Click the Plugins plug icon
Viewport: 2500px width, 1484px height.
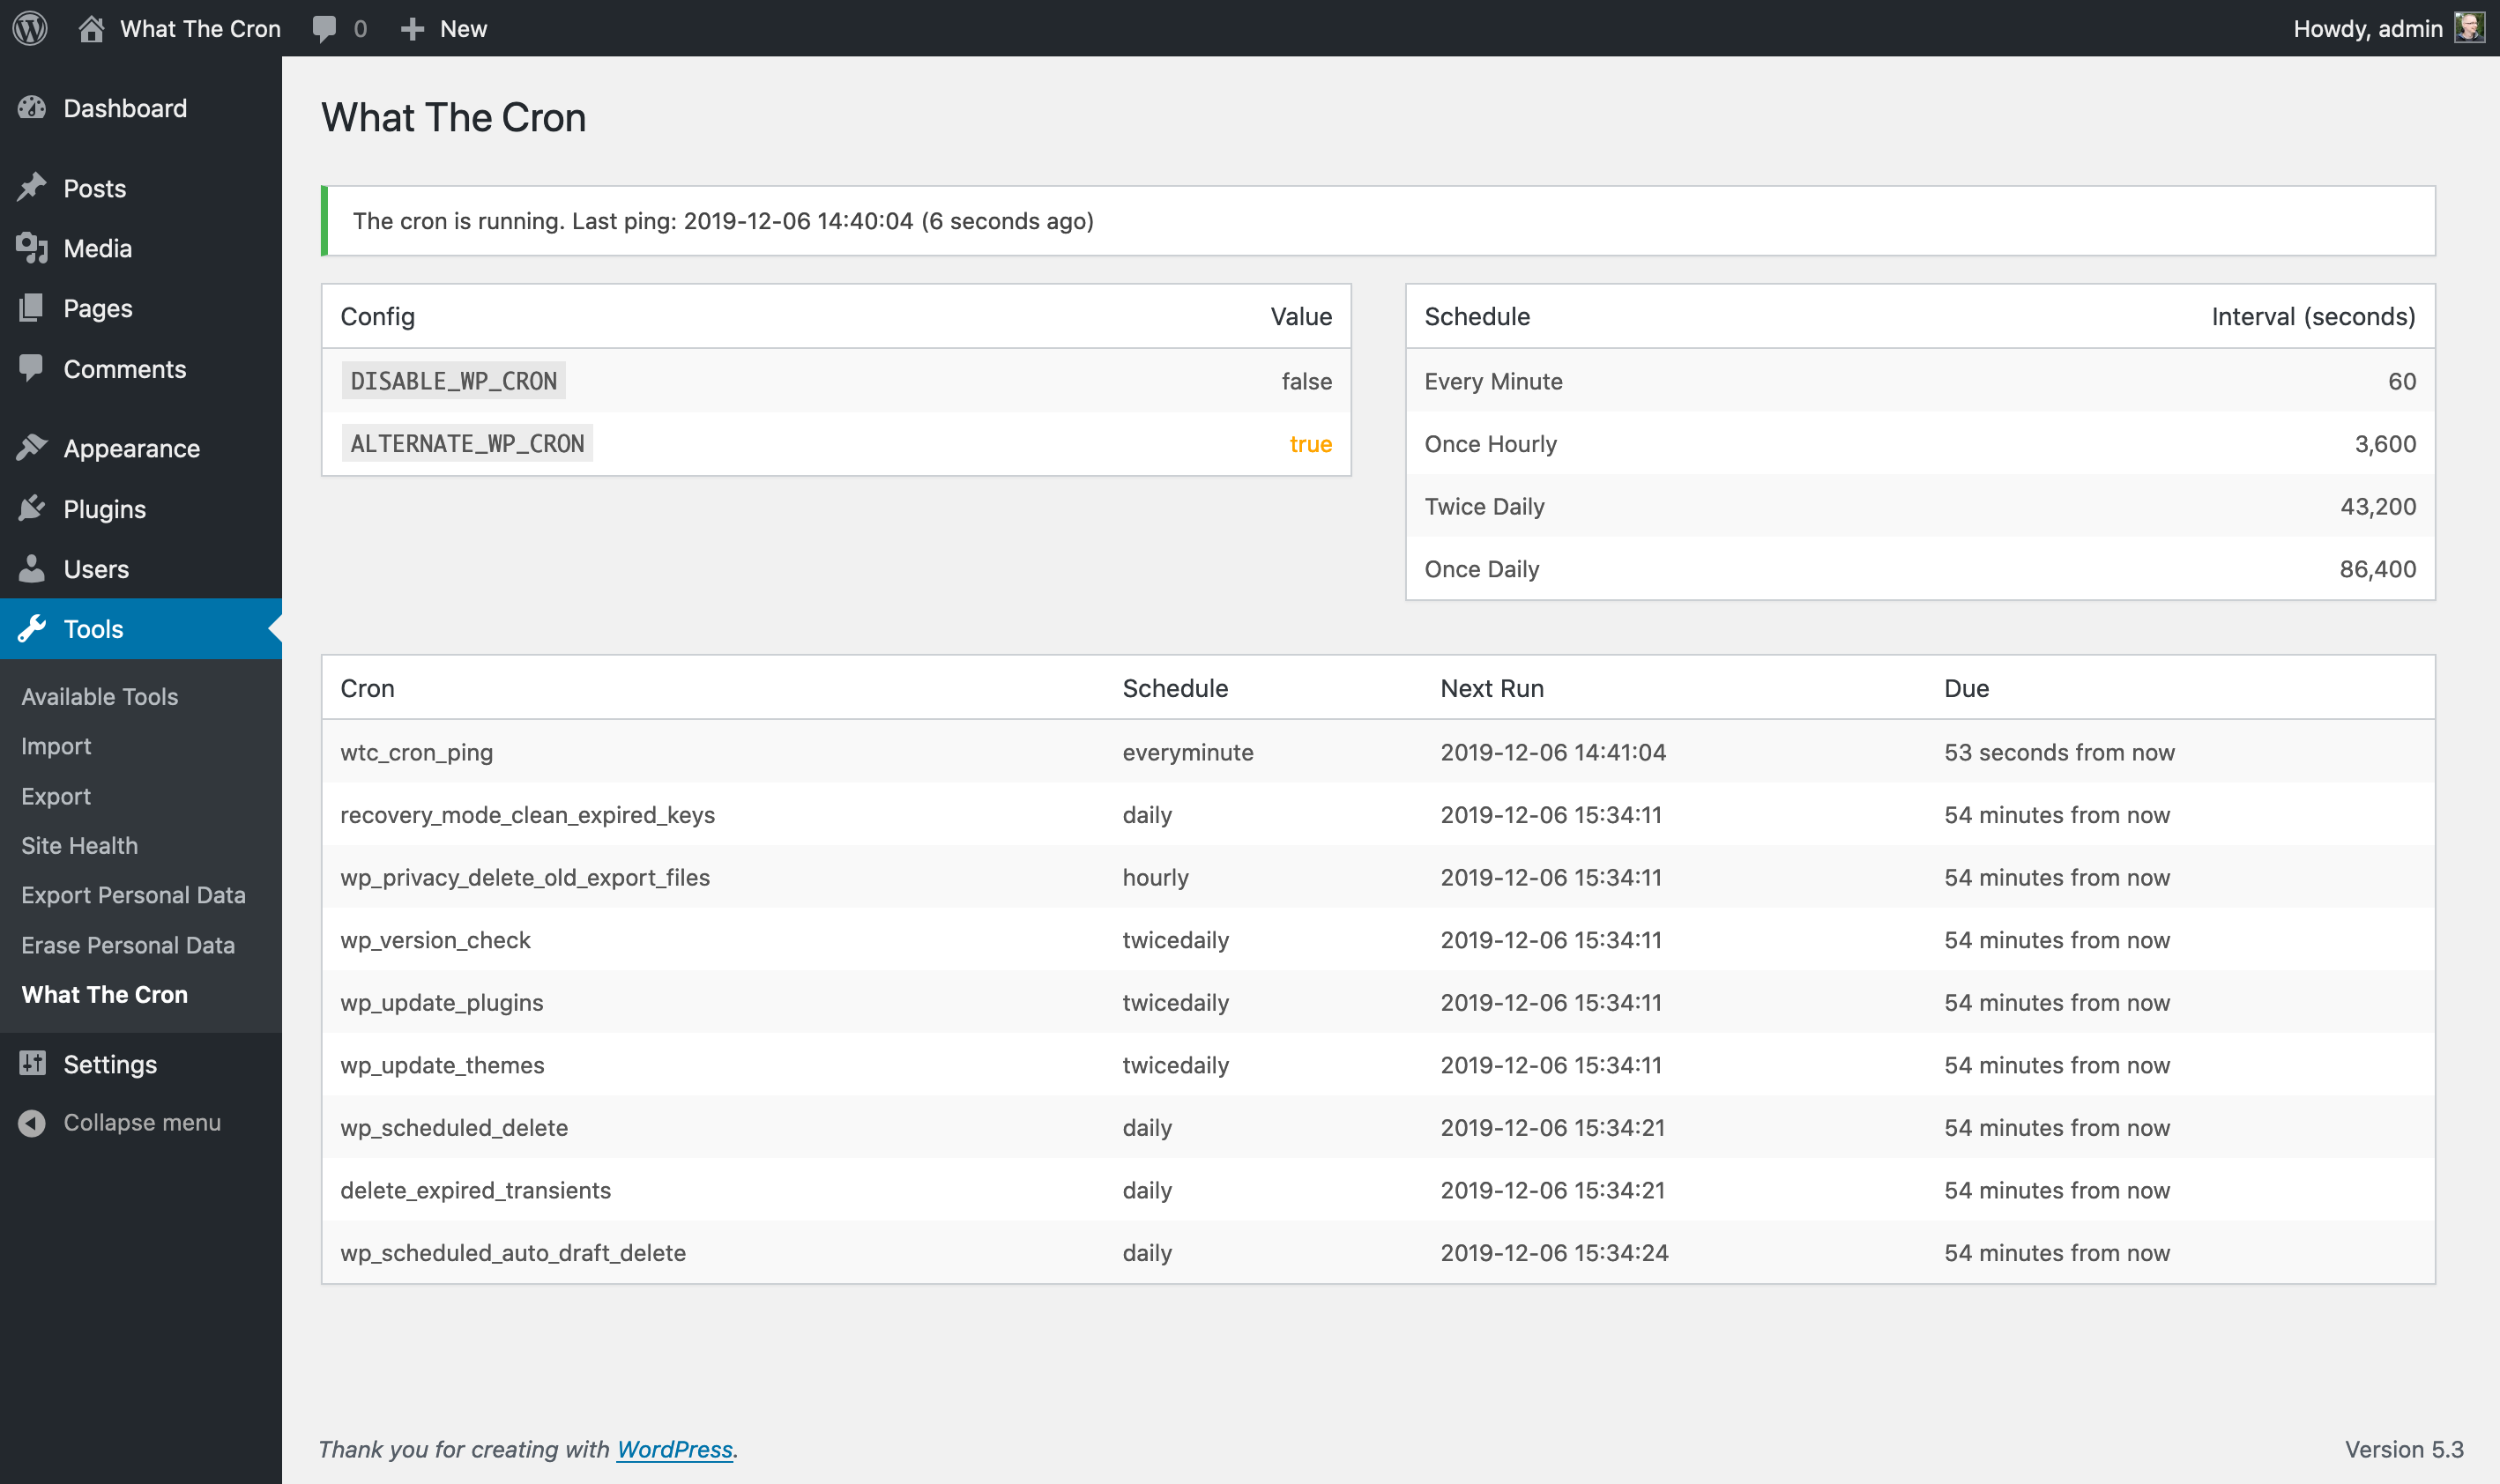click(33, 508)
